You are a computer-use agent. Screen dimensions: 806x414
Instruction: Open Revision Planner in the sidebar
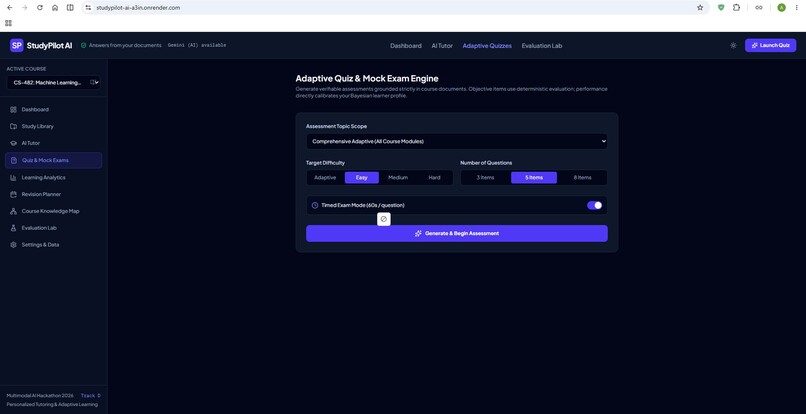point(53,194)
